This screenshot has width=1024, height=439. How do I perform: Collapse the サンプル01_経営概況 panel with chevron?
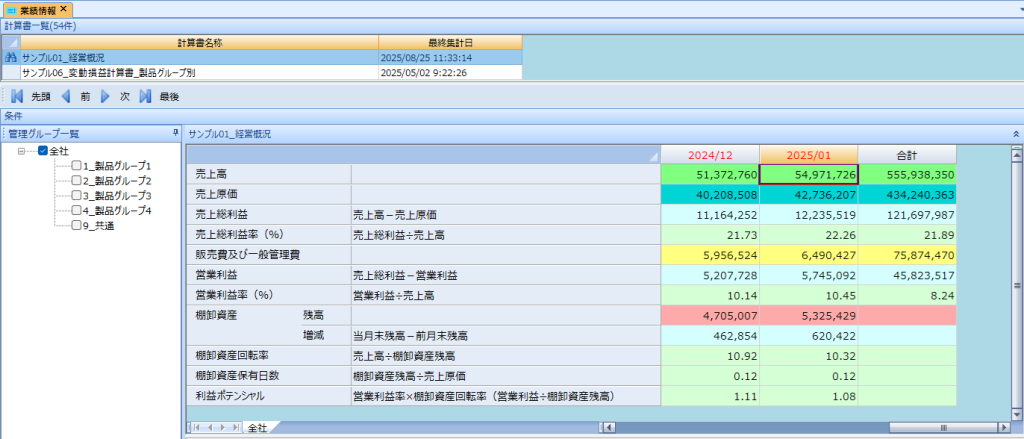click(x=1016, y=133)
